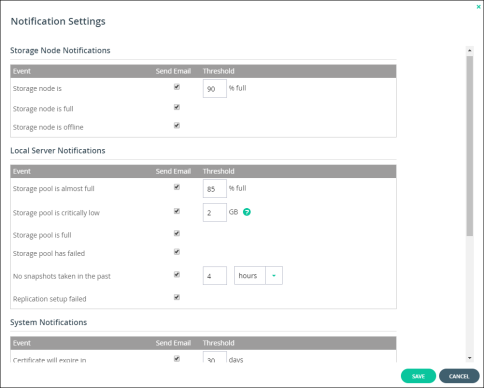Save the notification settings
The width and height of the screenshot is (484, 388).
point(418,376)
